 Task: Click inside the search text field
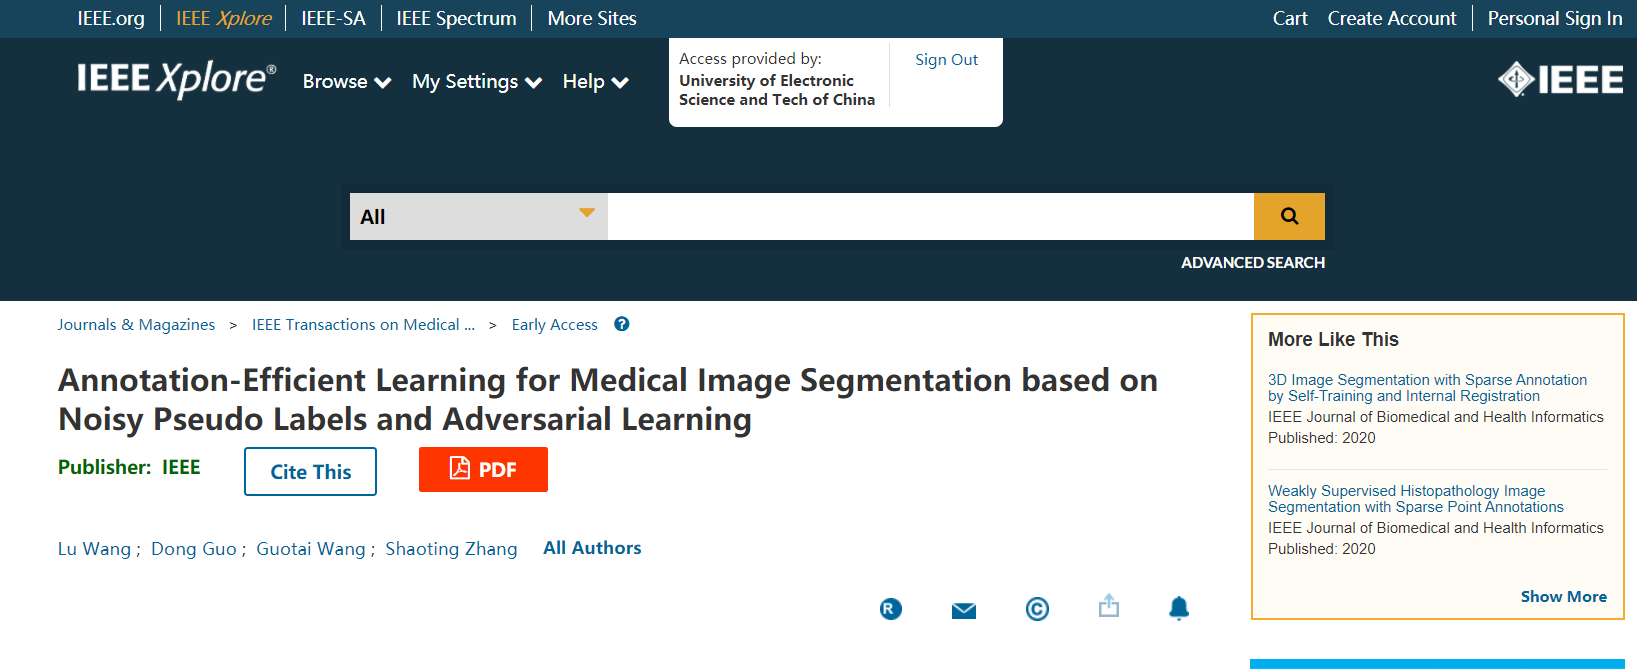point(930,216)
